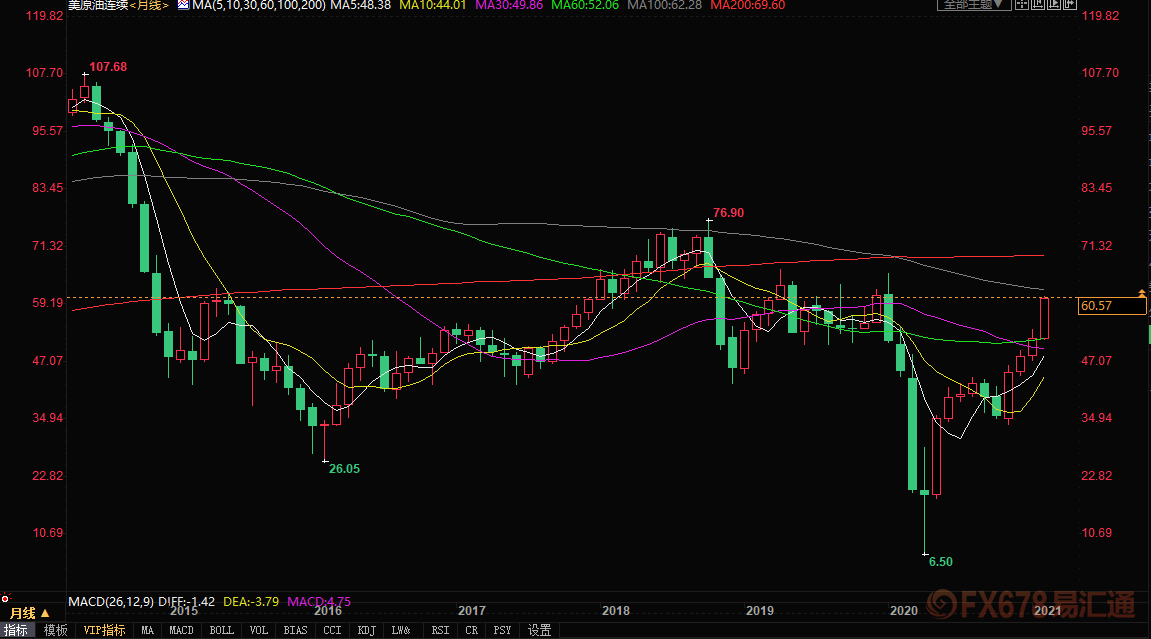Click the right axis 119.82 value
The width and height of the screenshot is (1151, 639).
(1100, 15)
